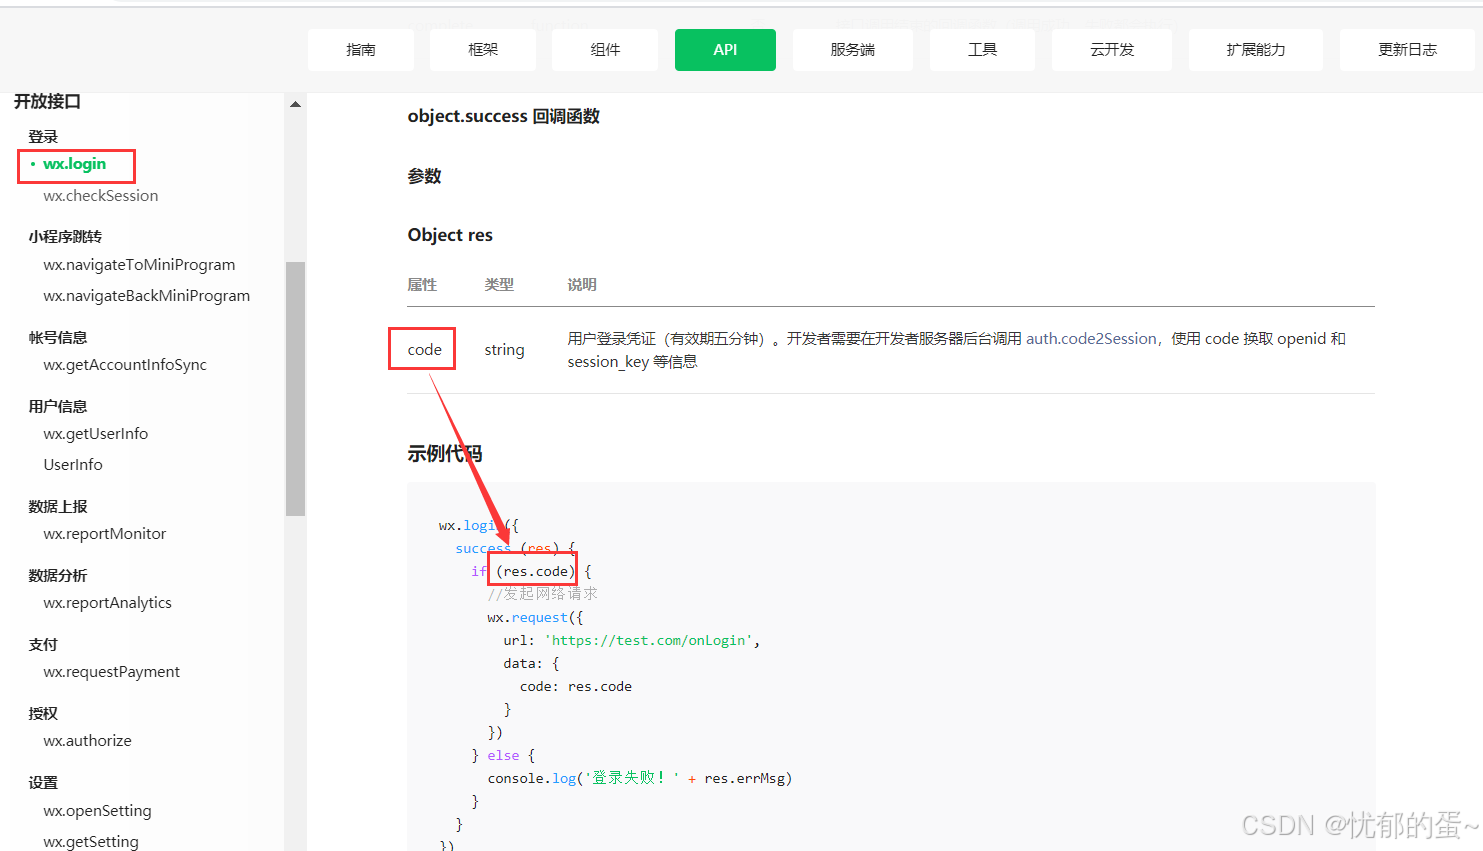Click the 数据上报 sidebar heading
Image resolution: width=1483 pixels, height=851 pixels.
pos(58,507)
